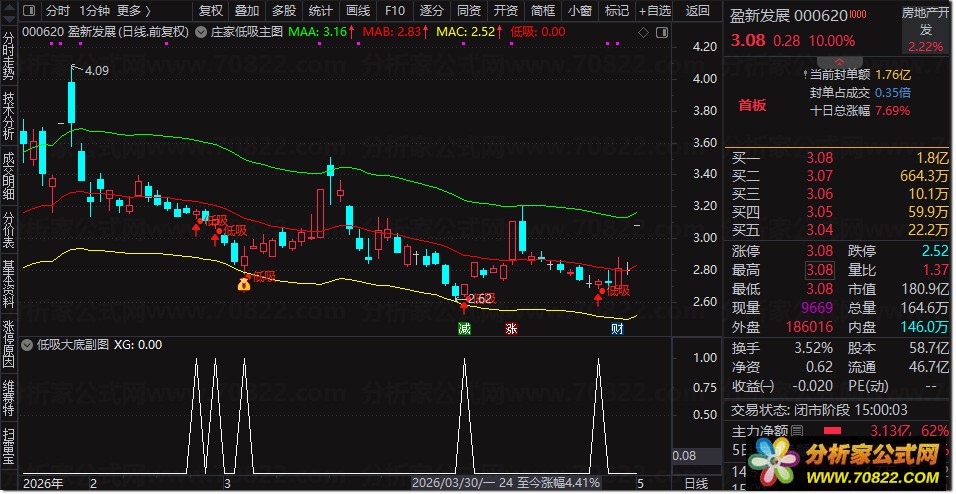Click the +自选 add to watchlist button
This screenshot has width=956, height=494.
[655, 10]
